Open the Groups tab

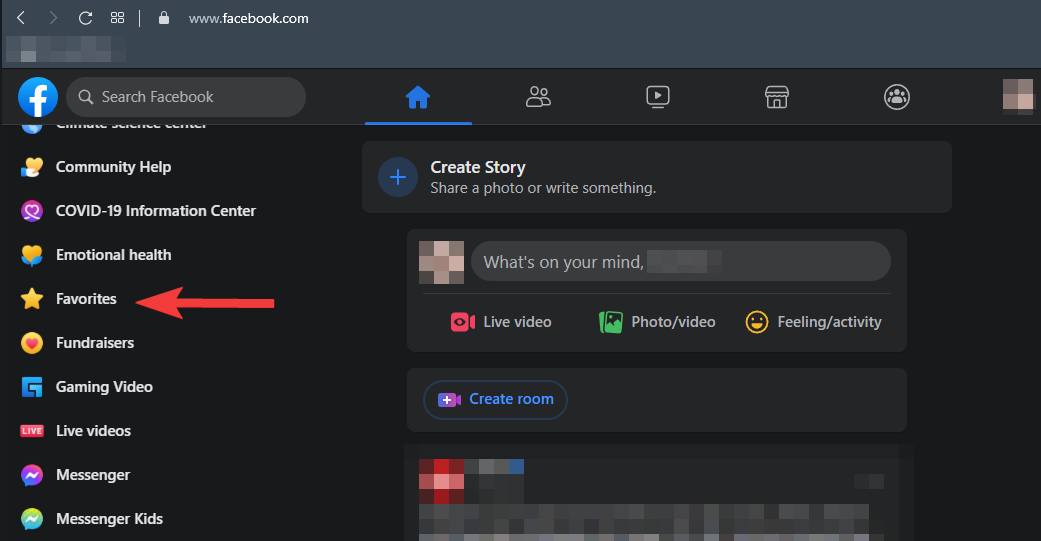(x=896, y=97)
